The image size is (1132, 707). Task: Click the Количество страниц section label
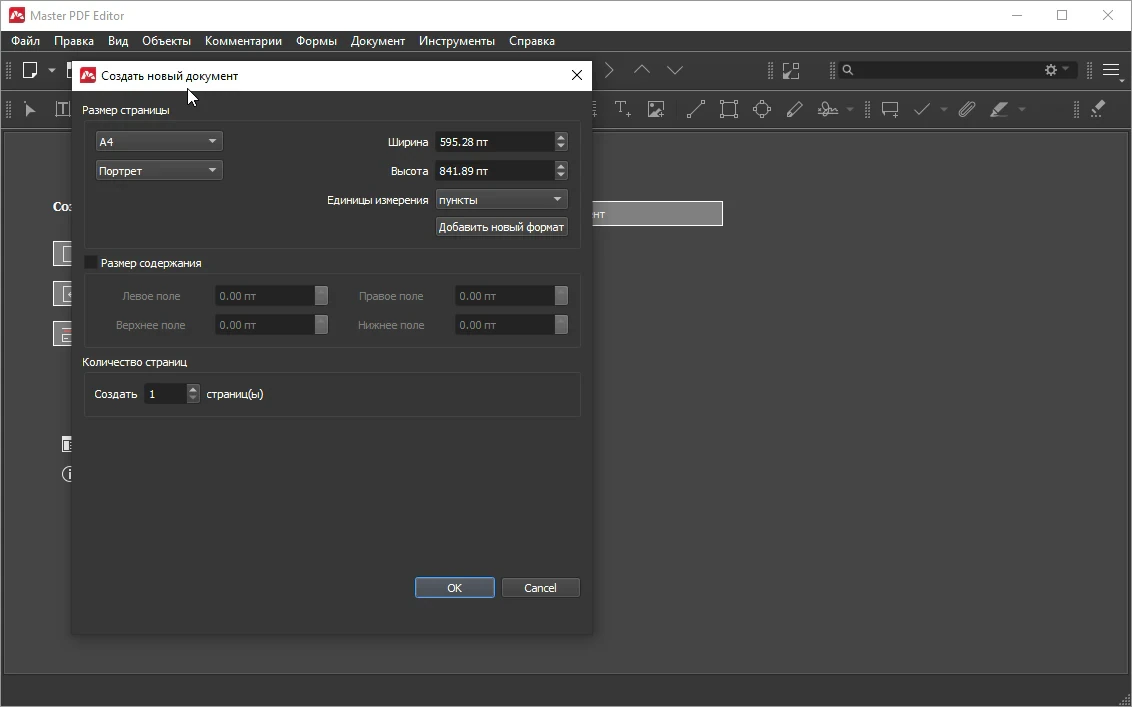pos(134,362)
